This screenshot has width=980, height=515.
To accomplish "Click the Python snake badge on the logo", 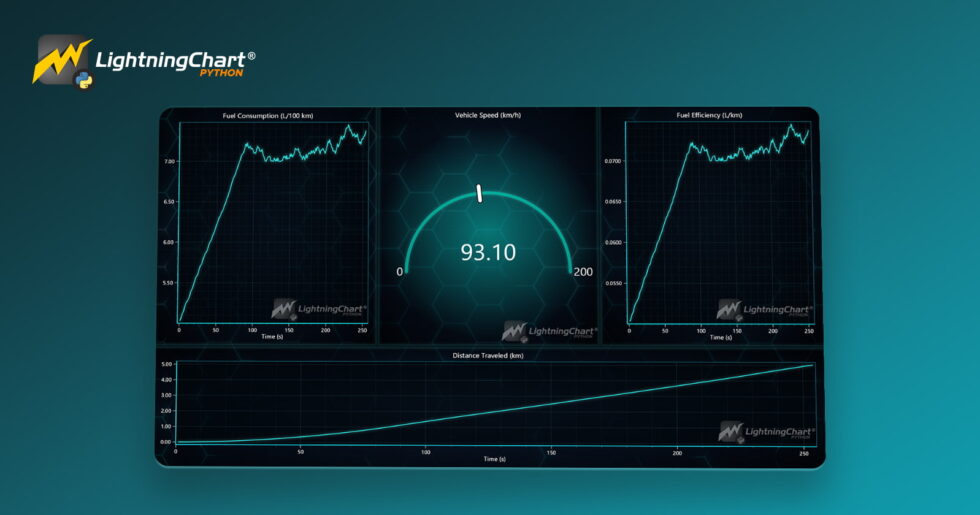I will 83,80.
